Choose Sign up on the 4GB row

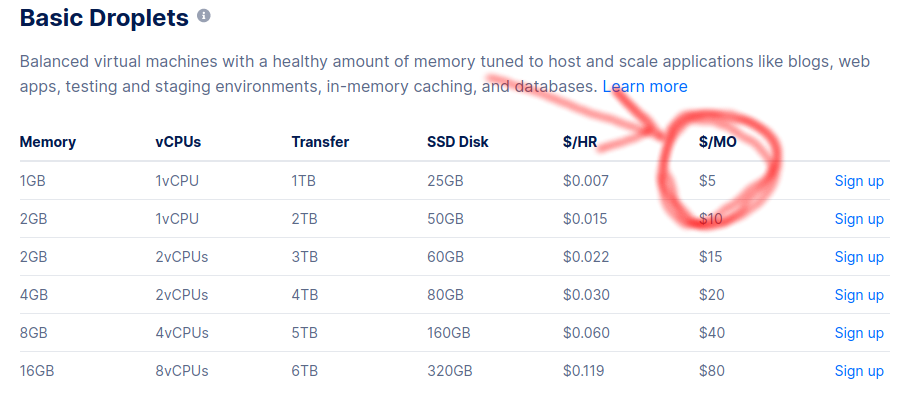(x=859, y=295)
